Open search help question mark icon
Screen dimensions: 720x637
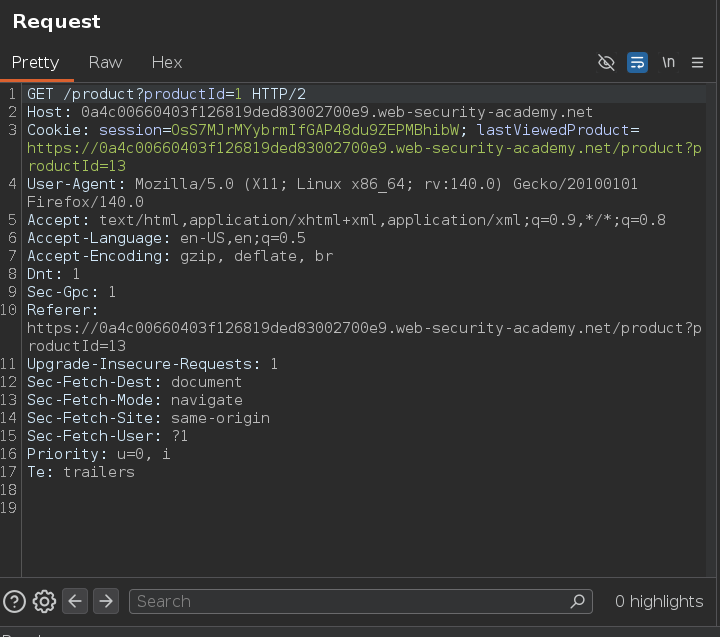[14, 601]
